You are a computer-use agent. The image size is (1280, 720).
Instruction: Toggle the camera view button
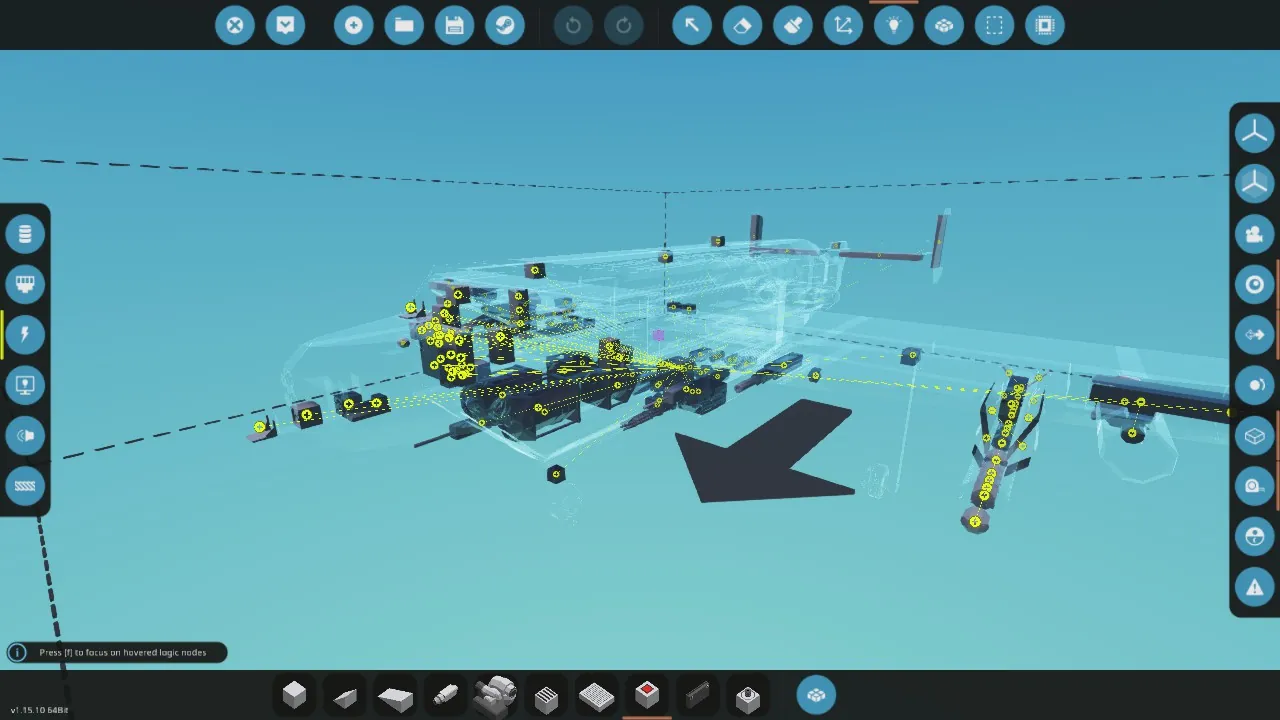pos(1254,234)
